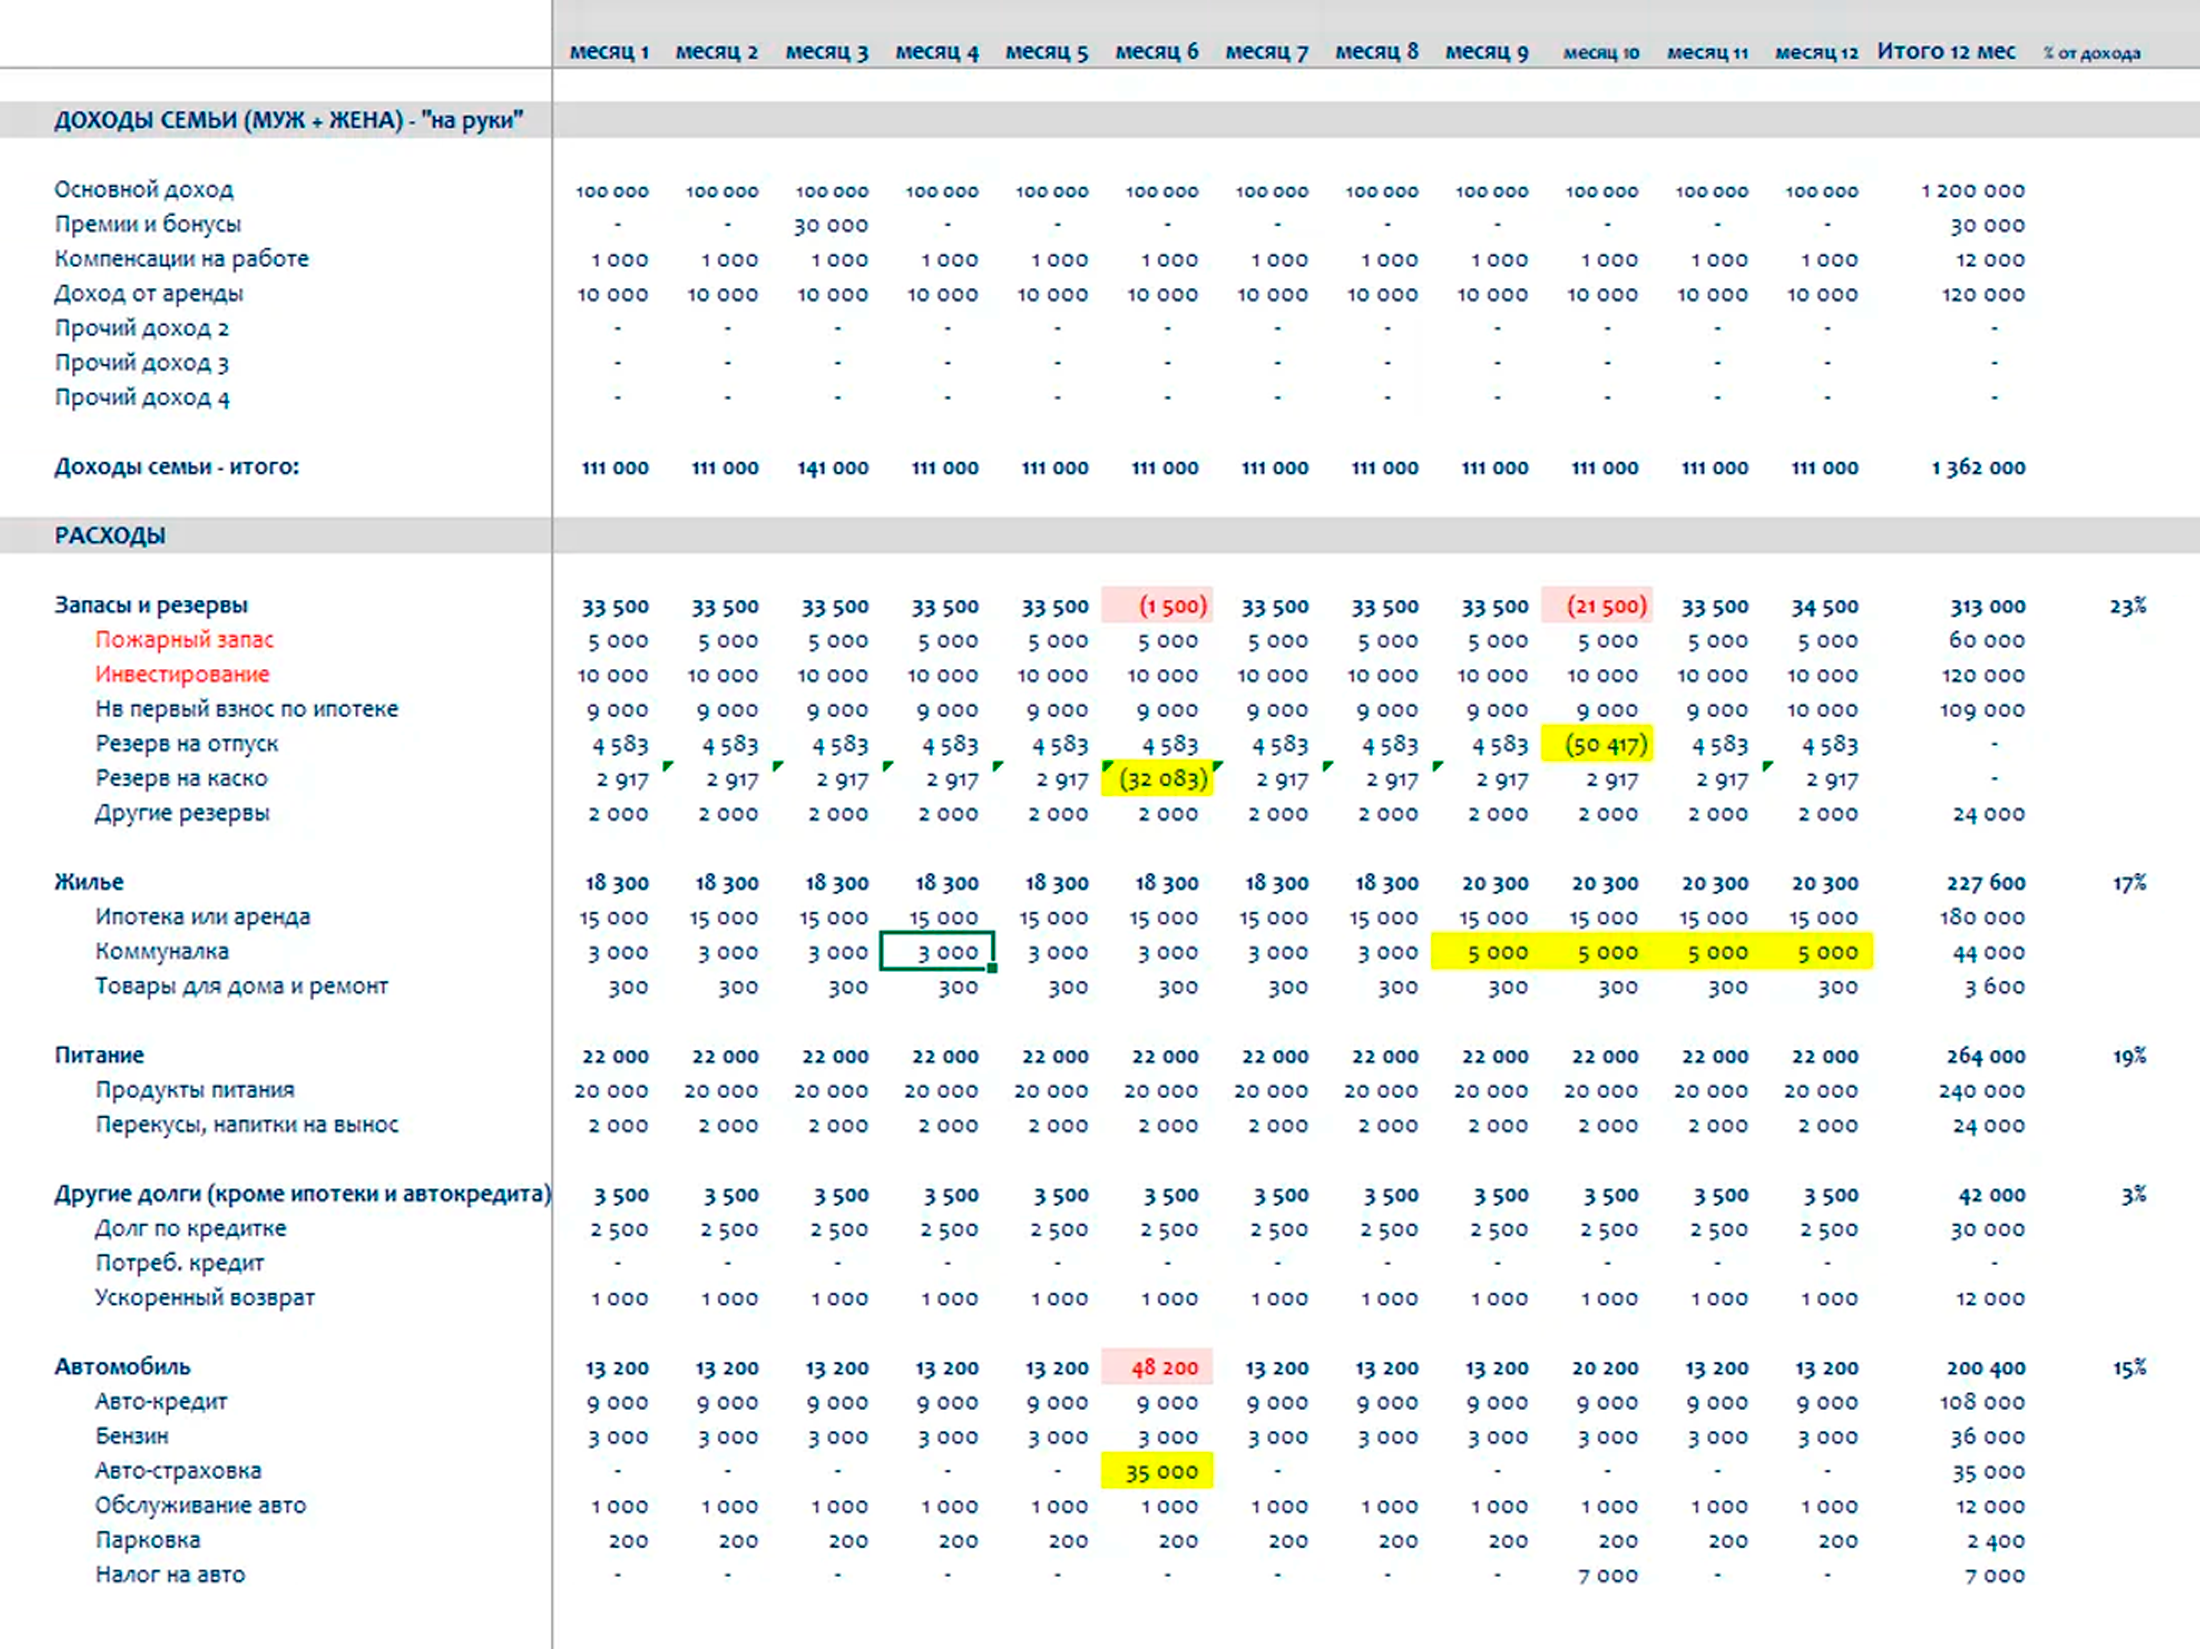
Task: Select the 141 000 total income cell
Action: tap(832, 468)
